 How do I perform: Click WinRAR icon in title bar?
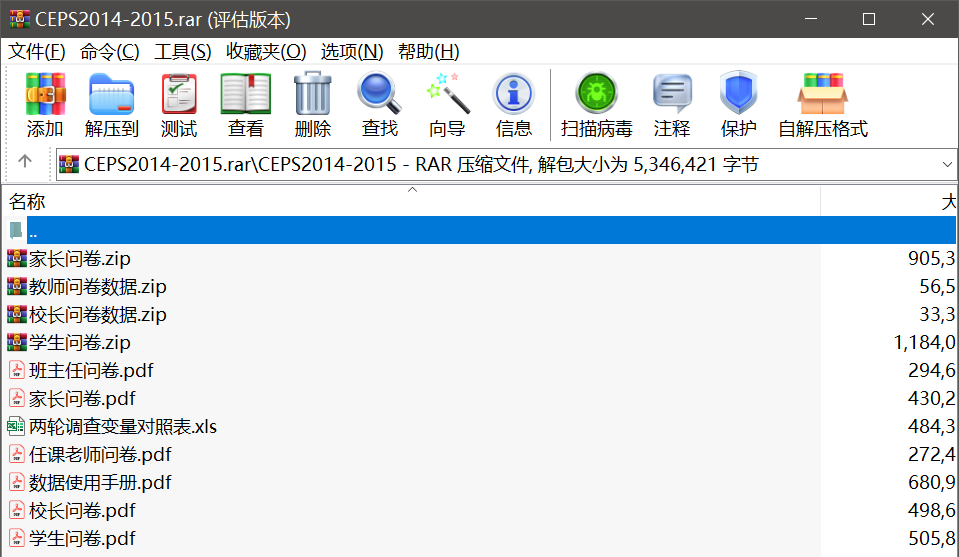point(20,19)
